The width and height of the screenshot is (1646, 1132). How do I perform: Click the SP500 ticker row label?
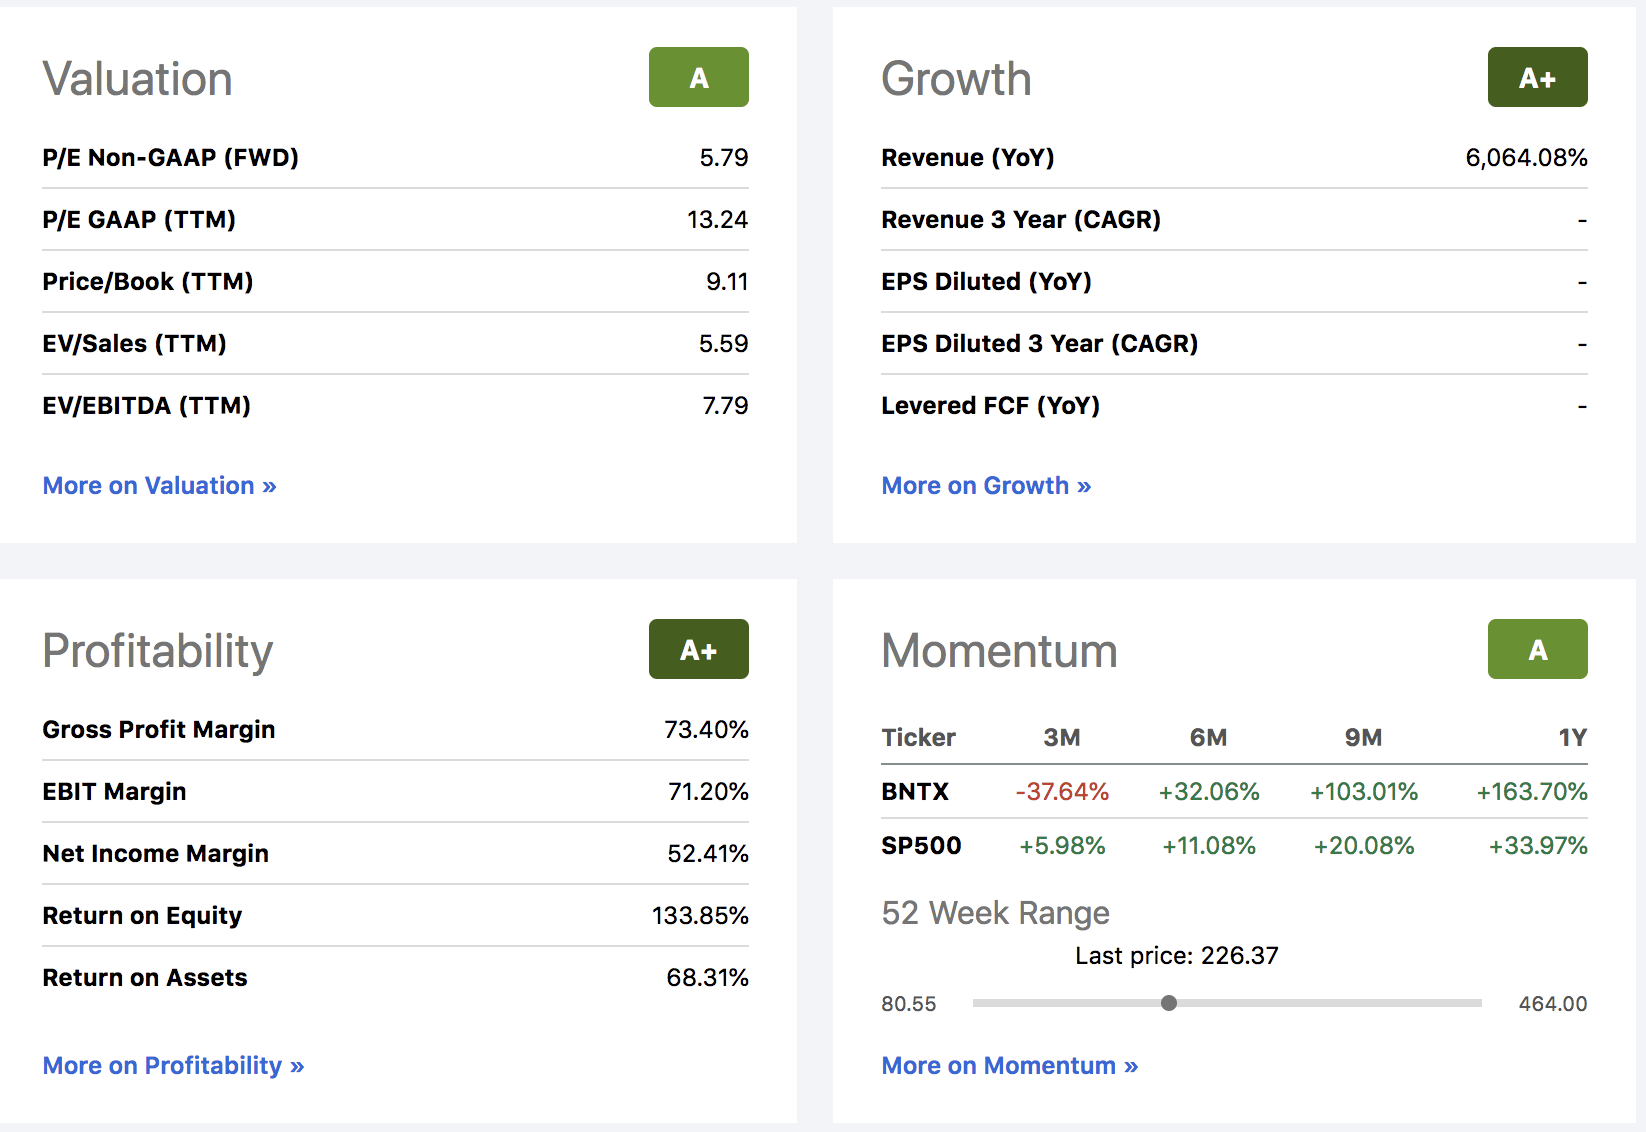click(x=921, y=846)
